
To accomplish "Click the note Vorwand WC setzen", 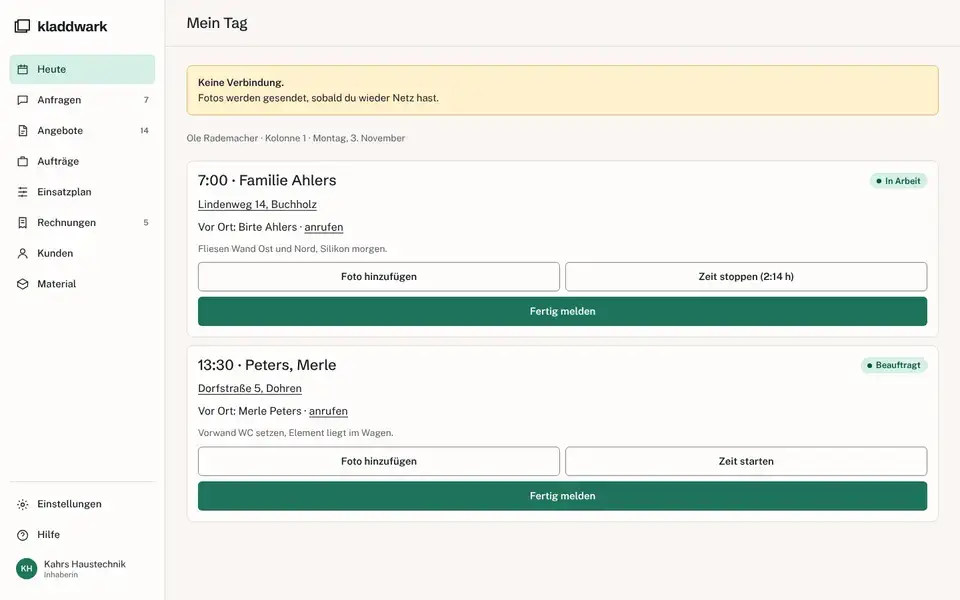I will 296,433.
